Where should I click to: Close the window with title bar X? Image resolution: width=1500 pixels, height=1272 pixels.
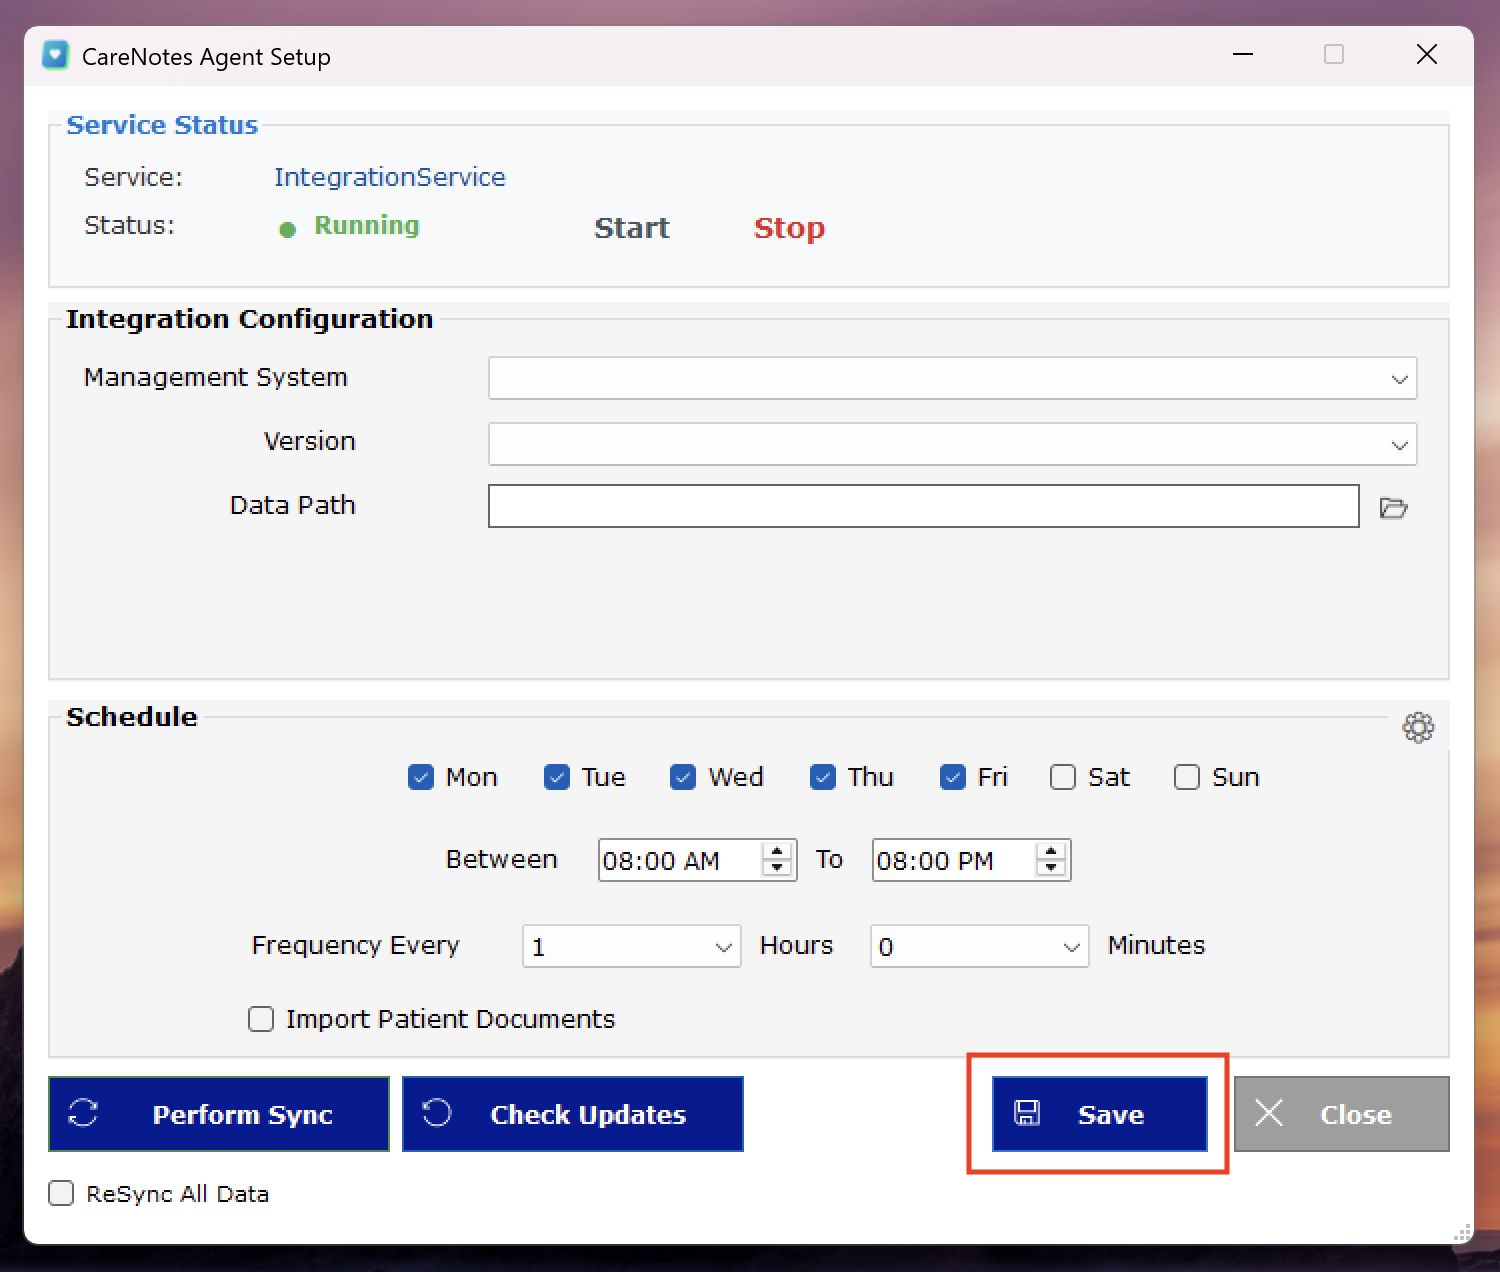(1427, 54)
